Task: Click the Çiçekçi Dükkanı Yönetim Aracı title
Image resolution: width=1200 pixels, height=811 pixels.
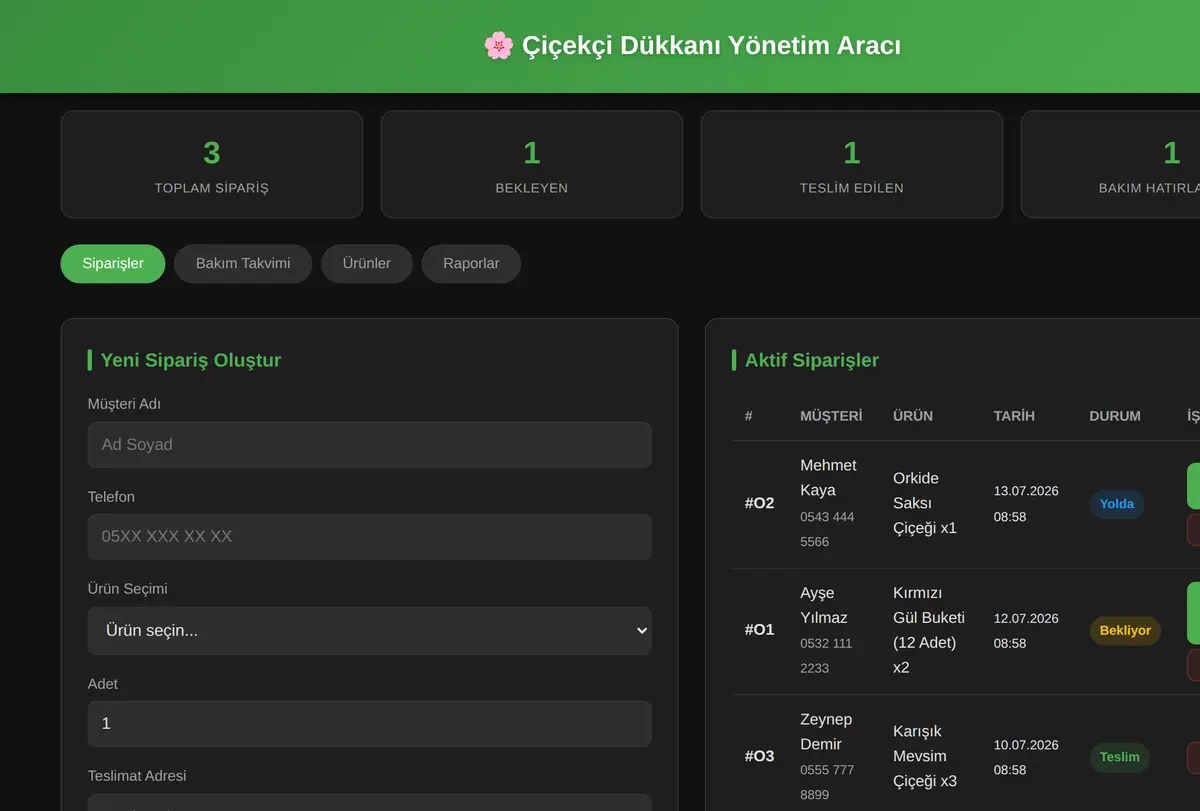Action: tap(711, 46)
